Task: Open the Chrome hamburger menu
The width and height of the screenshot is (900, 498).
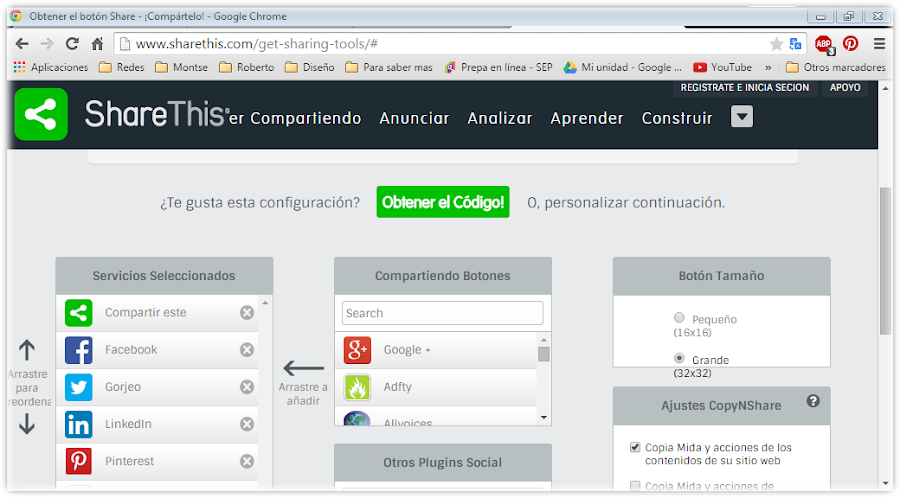Action: [x=879, y=44]
